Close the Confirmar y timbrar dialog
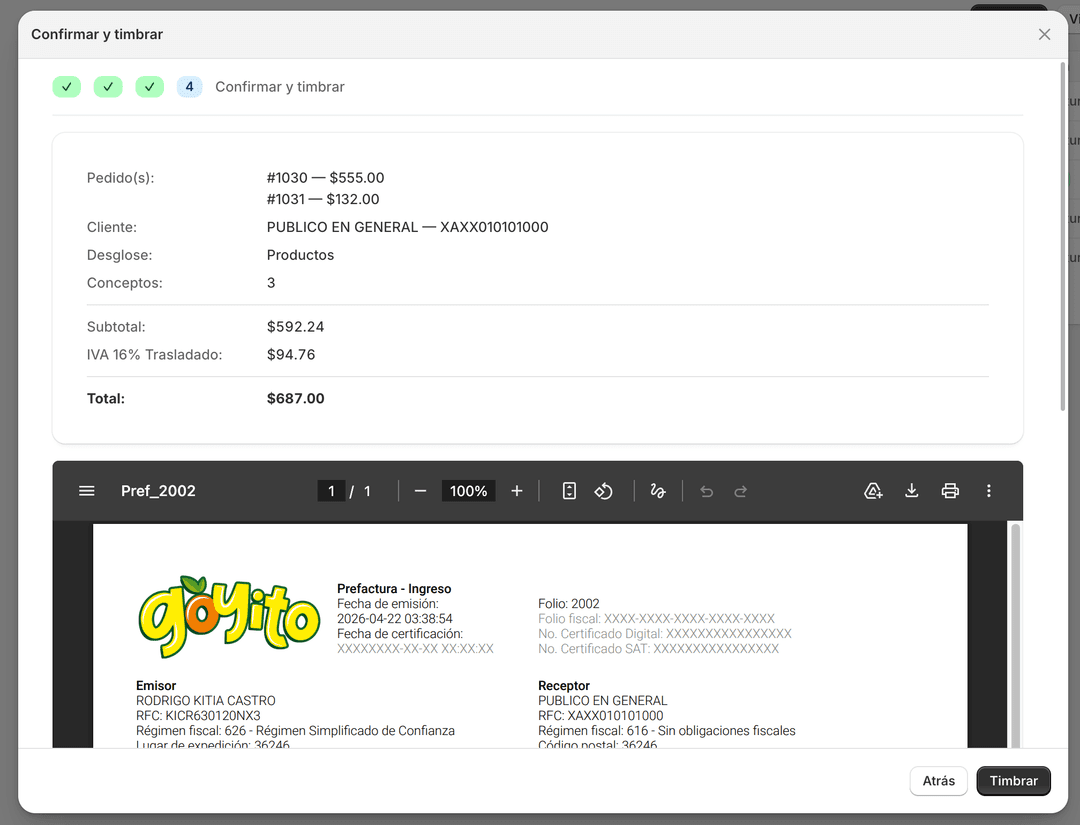Screen dimensions: 1080x825 click(x=1044, y=34)
